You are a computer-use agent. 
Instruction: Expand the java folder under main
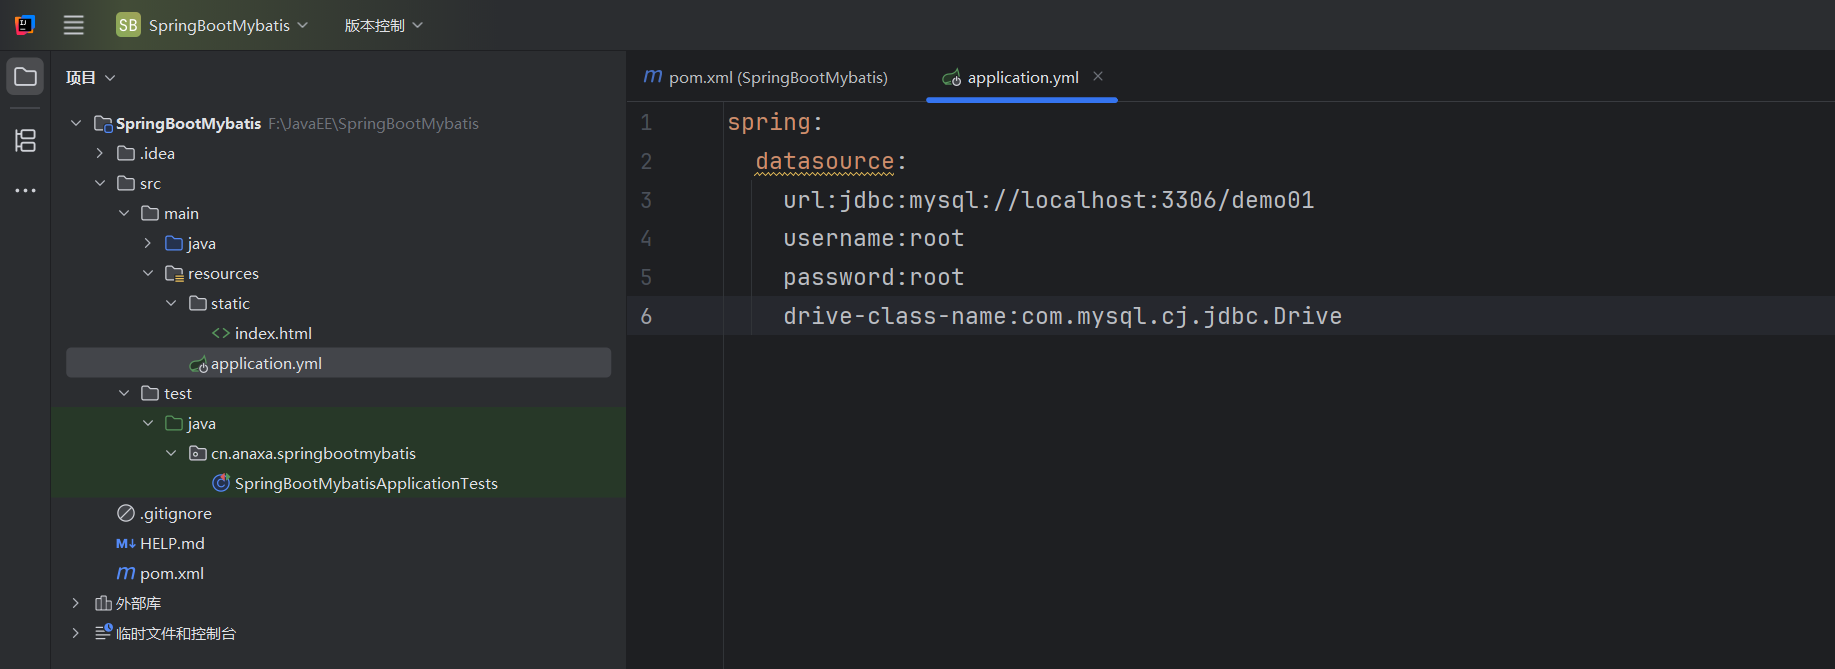[148, 243]
